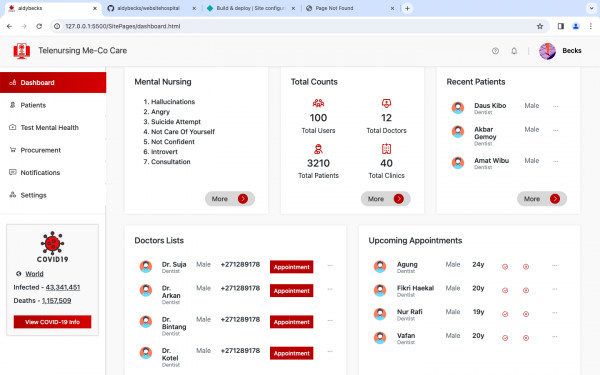This screenshot has width=600, height=375.
Task: Switch to Page Not Found browser tab
Action: [350, 8]
